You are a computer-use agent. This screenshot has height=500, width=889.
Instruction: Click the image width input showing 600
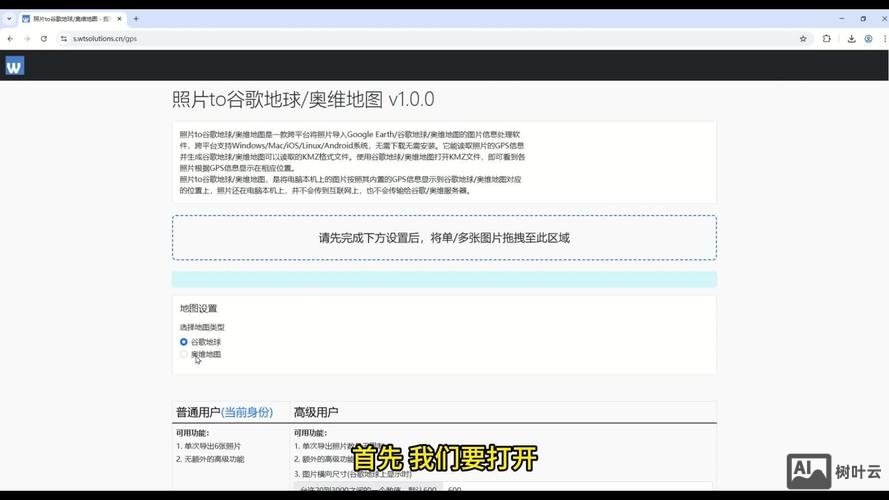578,488
